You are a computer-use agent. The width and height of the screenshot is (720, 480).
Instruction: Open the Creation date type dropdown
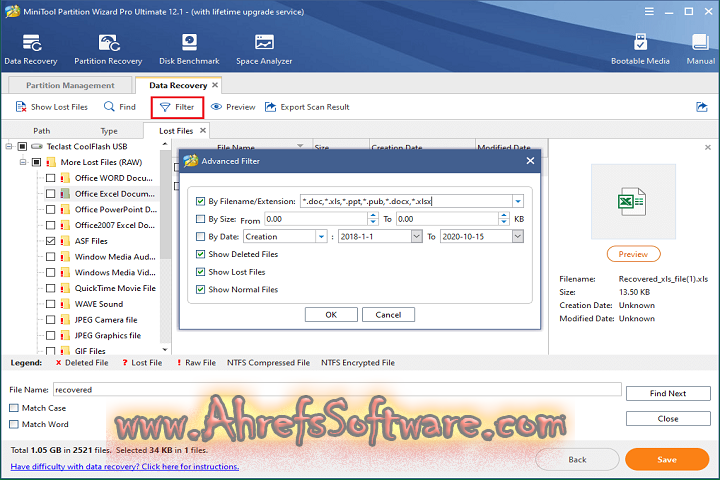pyautogui.click(x=321, y=237)
